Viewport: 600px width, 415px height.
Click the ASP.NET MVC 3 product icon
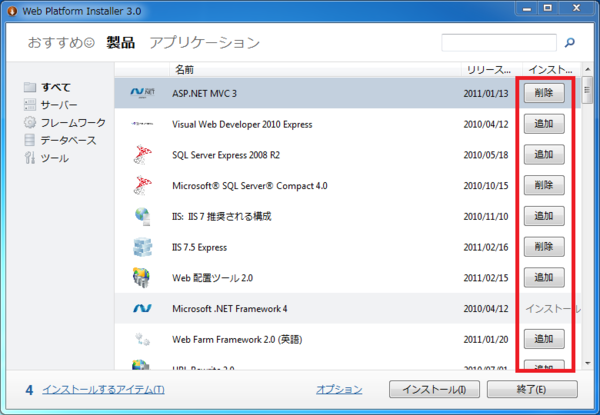coord(142,93)
